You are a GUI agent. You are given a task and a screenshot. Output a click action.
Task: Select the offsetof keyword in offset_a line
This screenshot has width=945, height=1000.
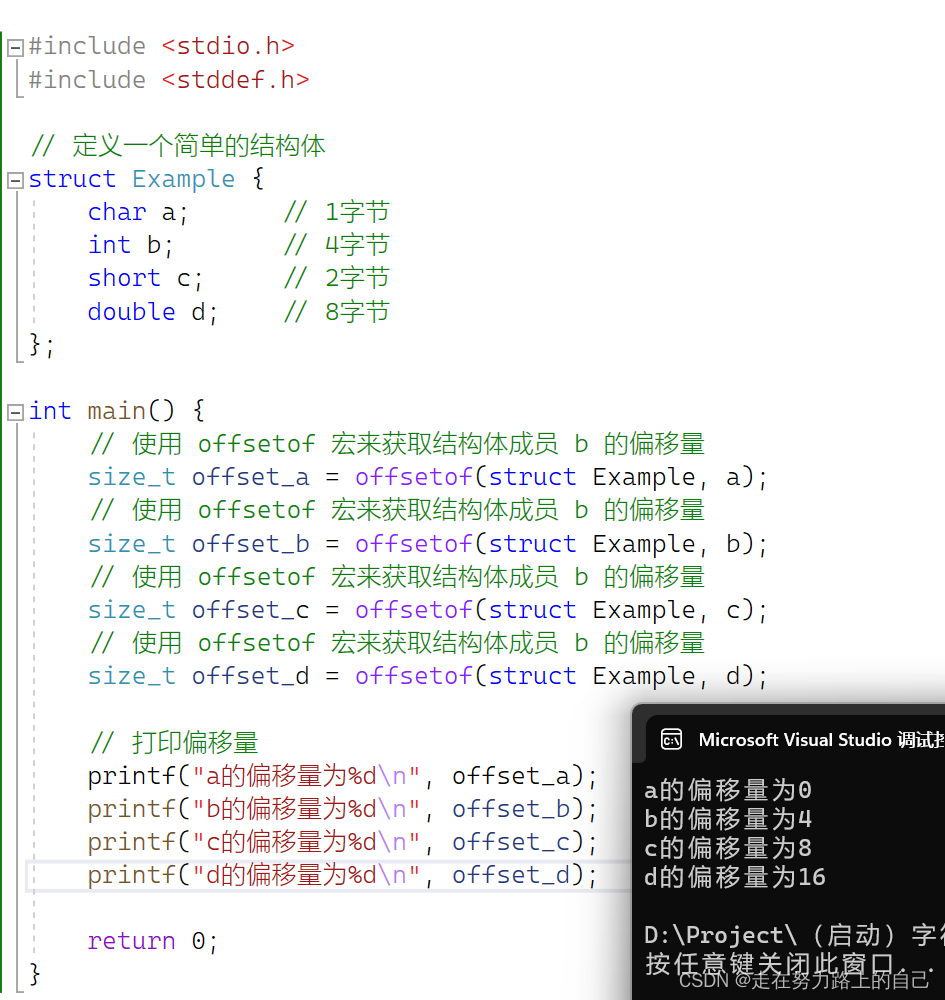pos(413,476)
